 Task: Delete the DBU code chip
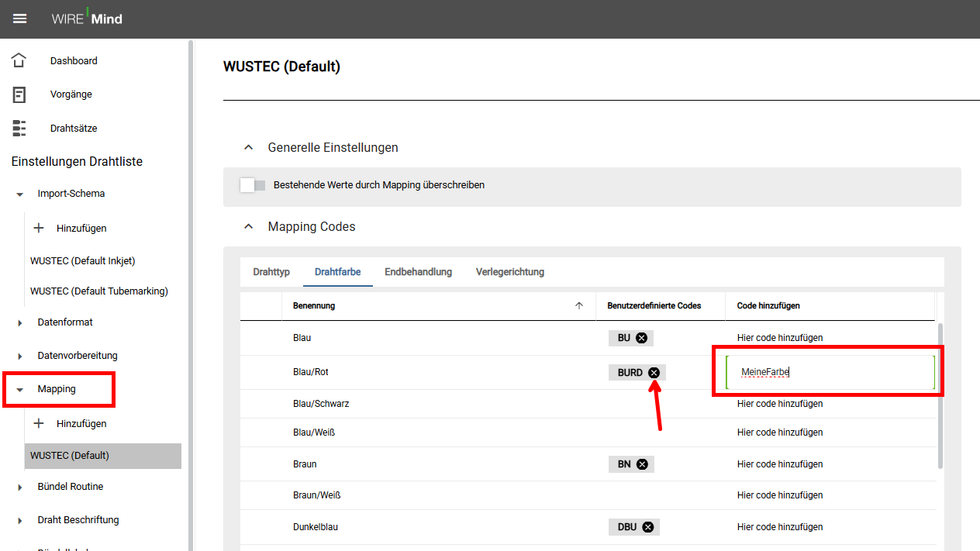point(648,527)
